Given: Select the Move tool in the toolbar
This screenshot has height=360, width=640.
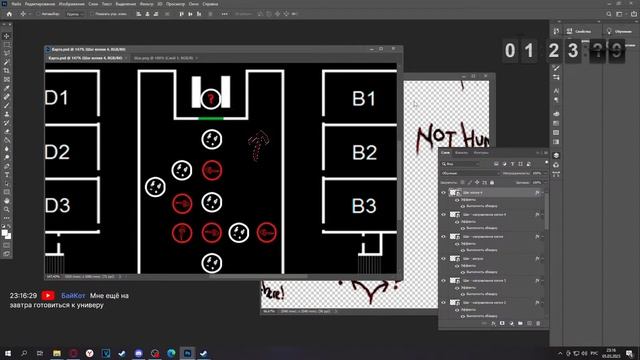Looking at the screenshot, I should [7, 36].
